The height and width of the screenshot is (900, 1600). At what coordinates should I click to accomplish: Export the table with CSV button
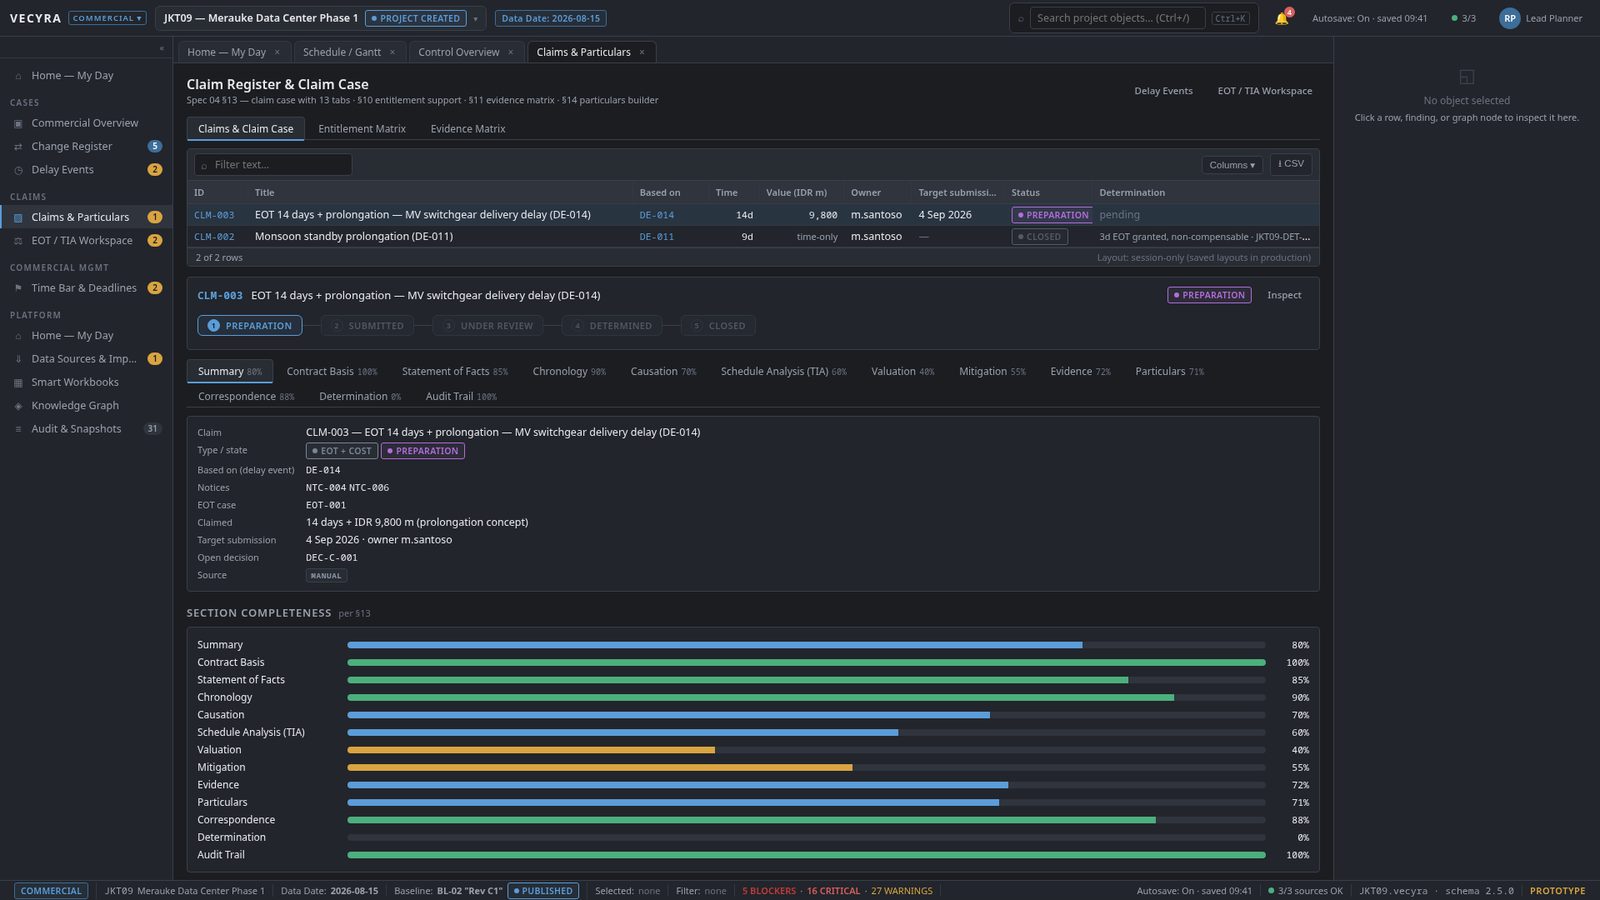point(1291,164)
